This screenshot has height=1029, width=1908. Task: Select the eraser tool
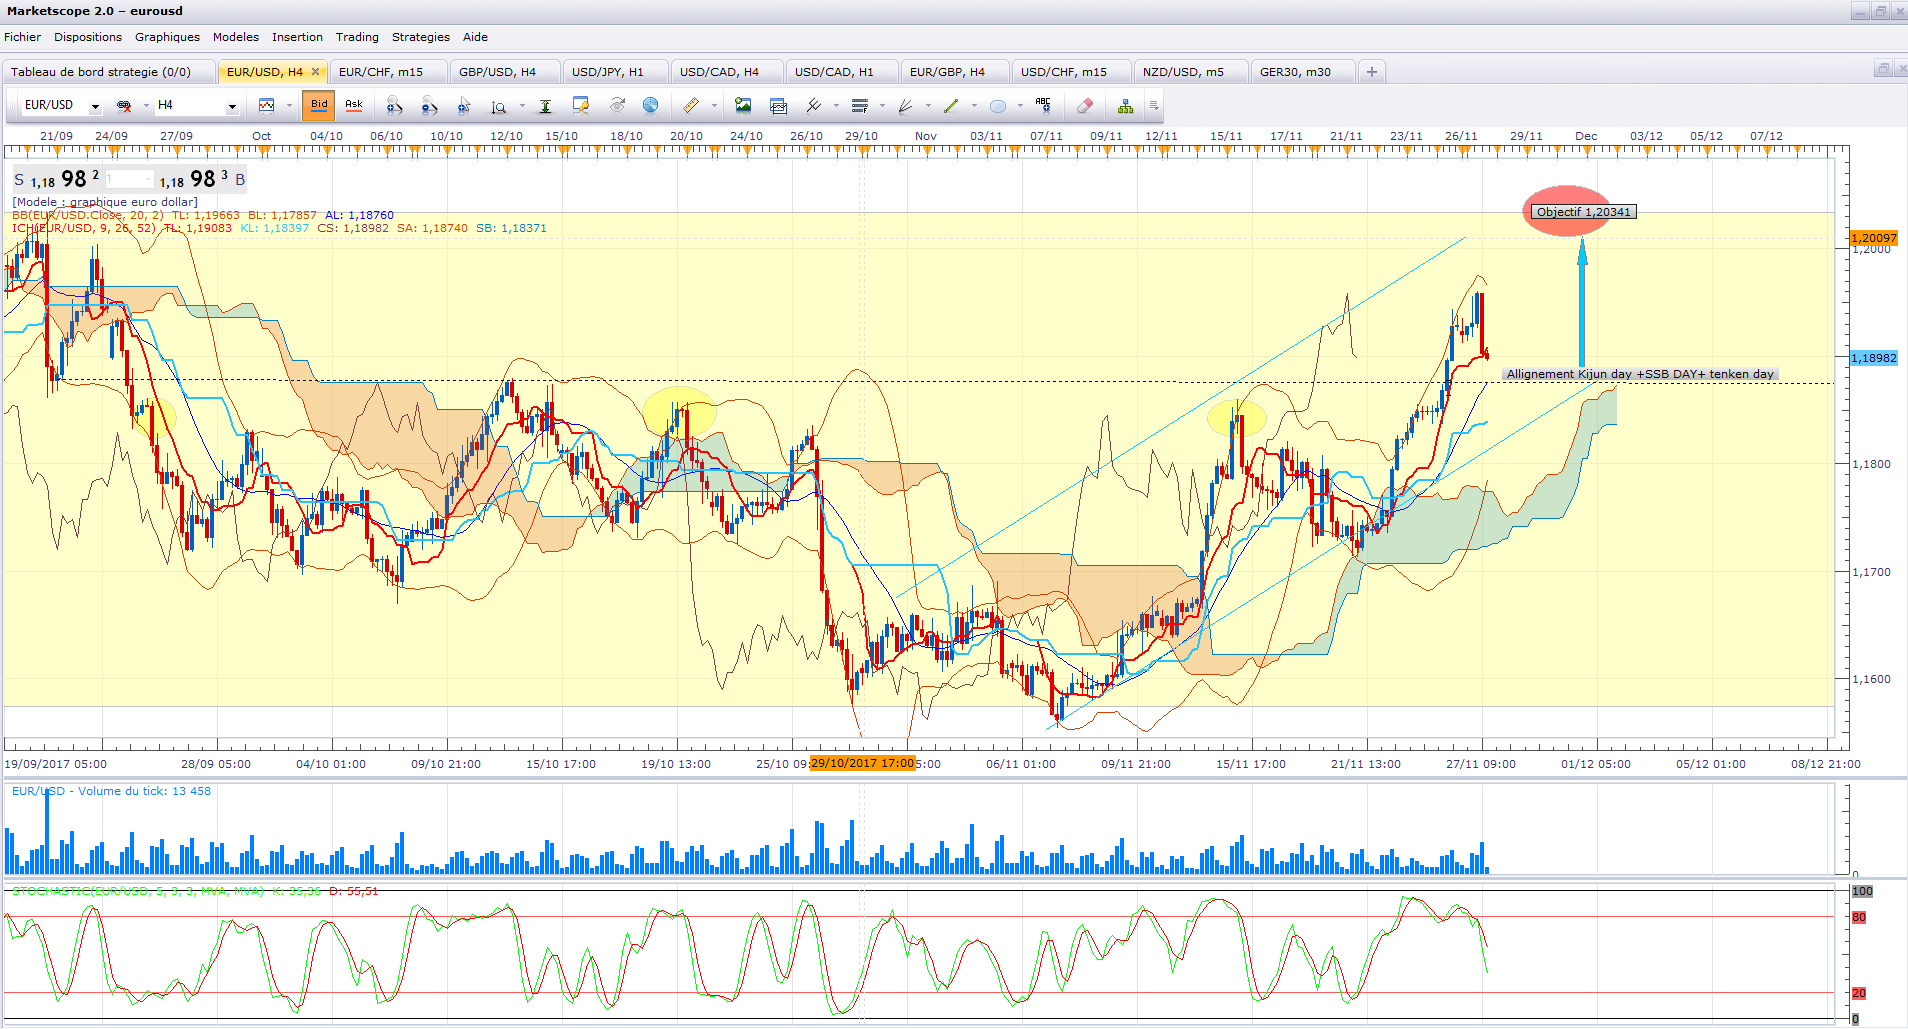click(x=1085, y=105)
